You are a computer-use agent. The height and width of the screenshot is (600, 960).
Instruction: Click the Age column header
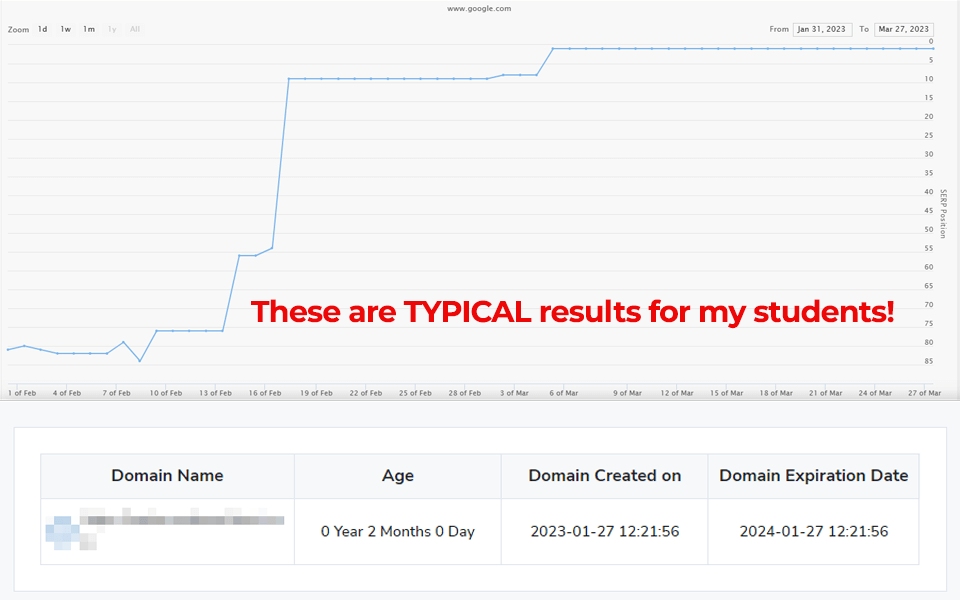point(397,476)
